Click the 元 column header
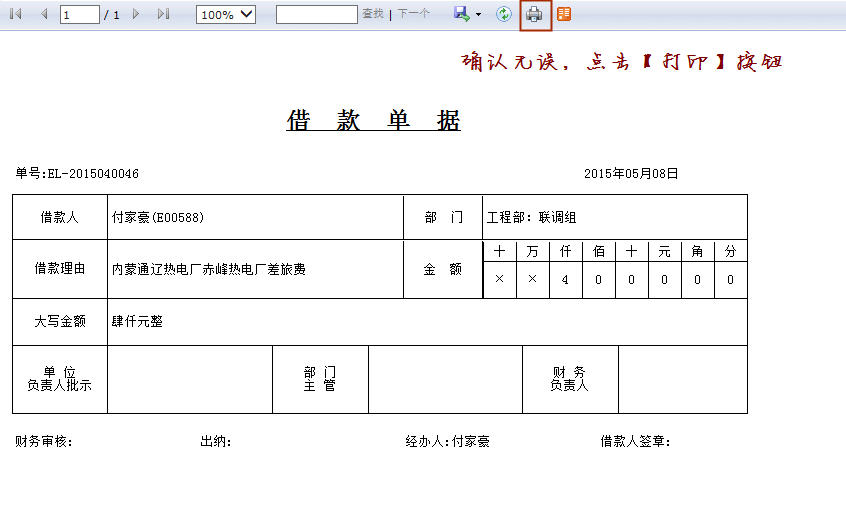The image size is (846, 510). [665, 251]
